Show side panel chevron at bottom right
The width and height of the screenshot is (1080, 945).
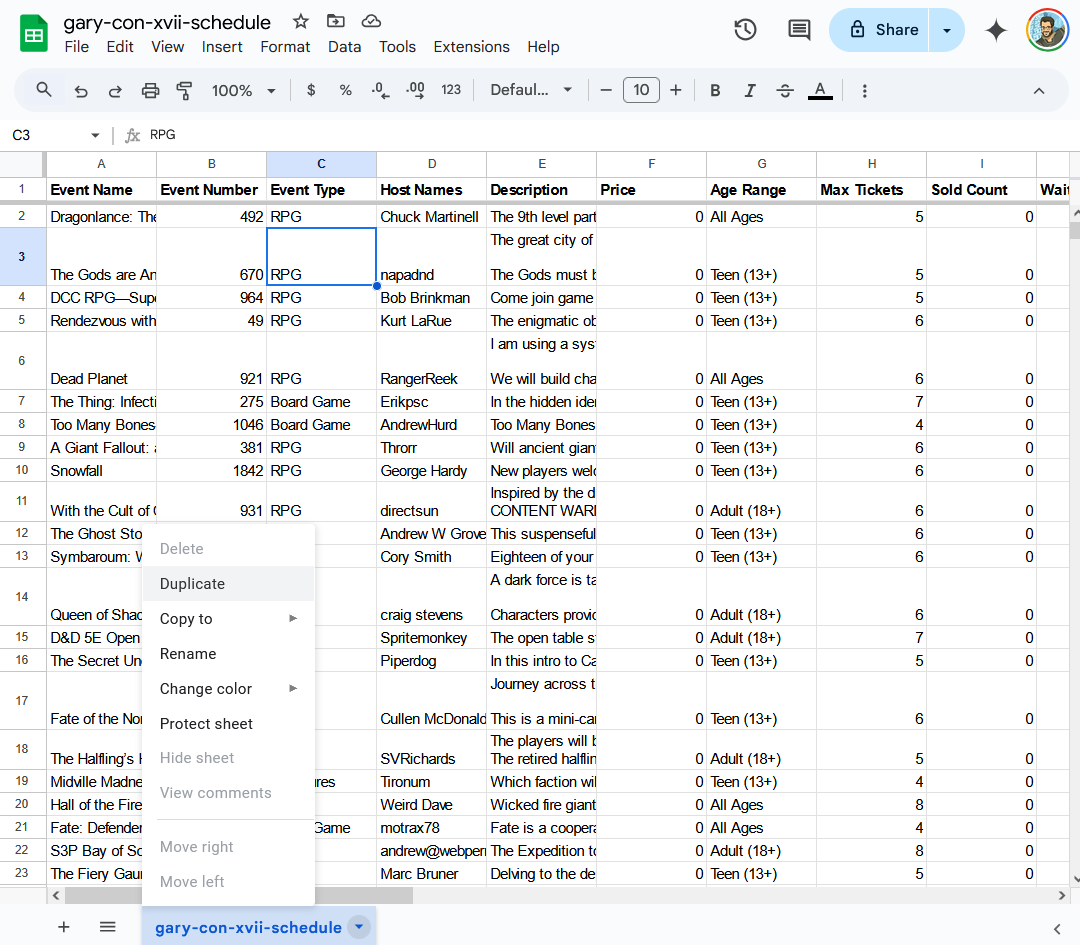(1057, 929)
